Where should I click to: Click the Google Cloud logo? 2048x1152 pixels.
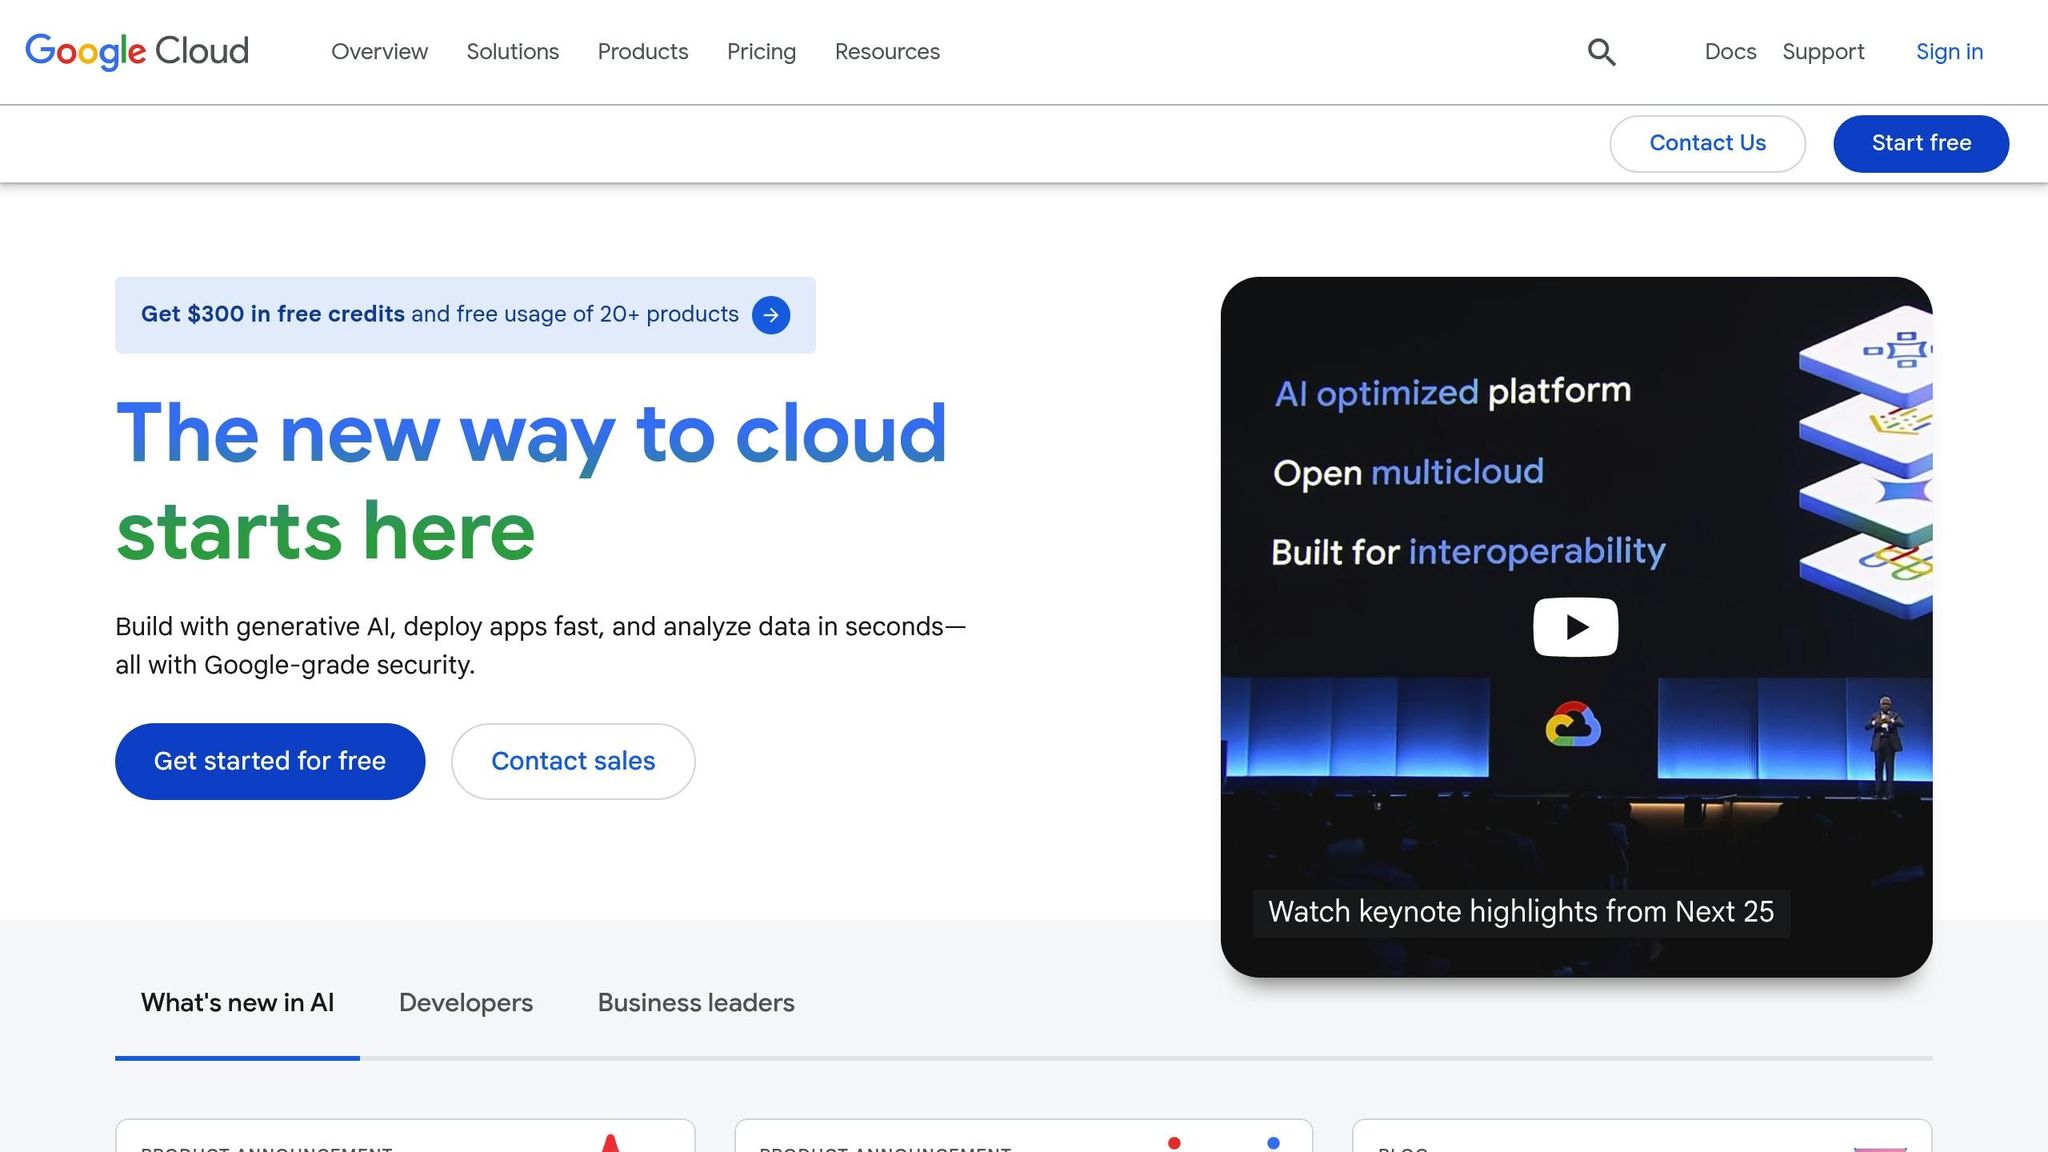click(x=137, y=50)
